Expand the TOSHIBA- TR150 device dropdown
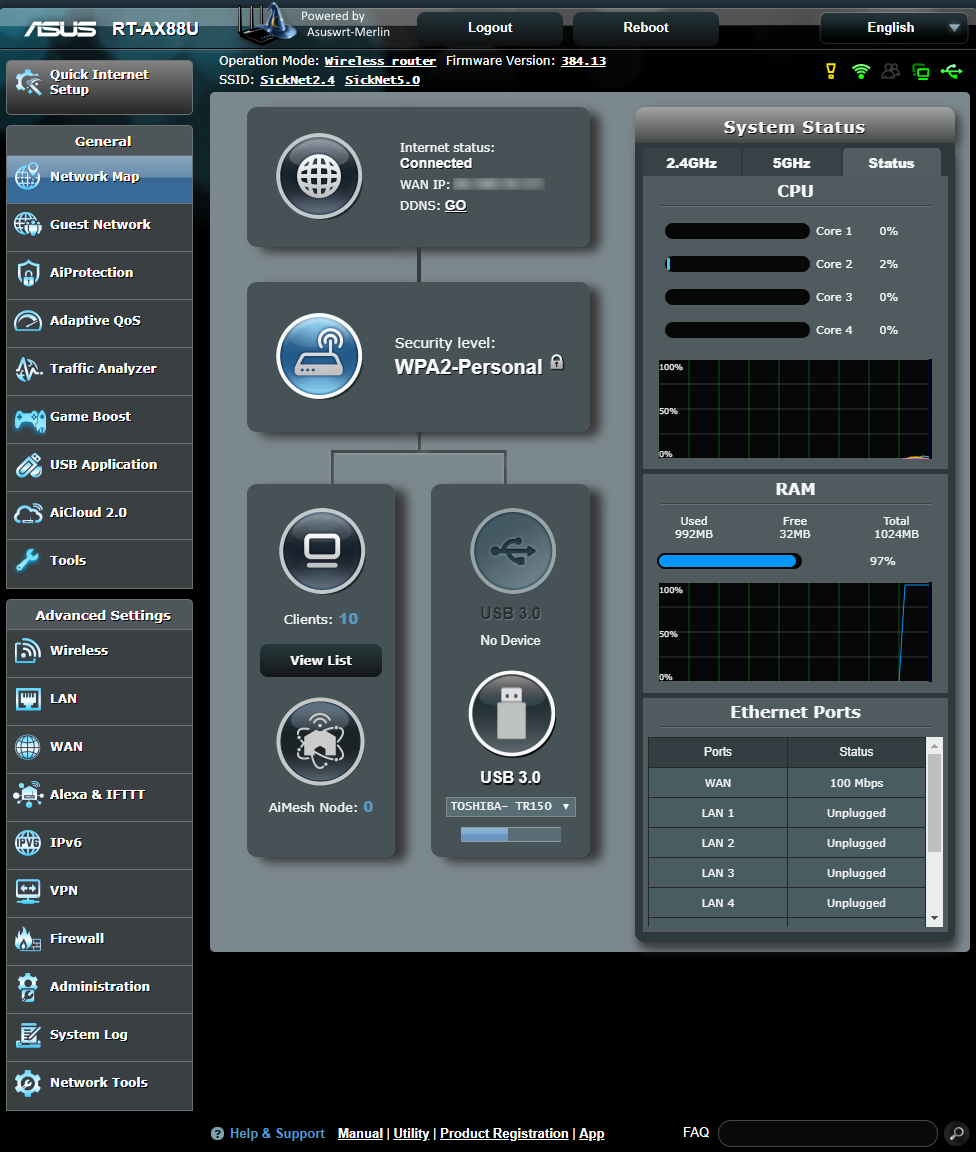Viewport: 976px width, 1152px height. click(511, 807)
